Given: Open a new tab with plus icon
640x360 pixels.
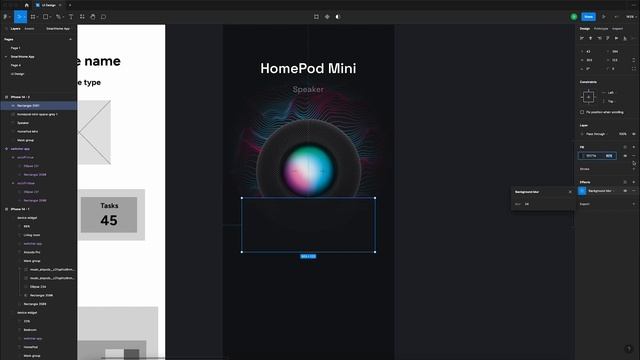Looking at the screenshot, I should point(70,5).
